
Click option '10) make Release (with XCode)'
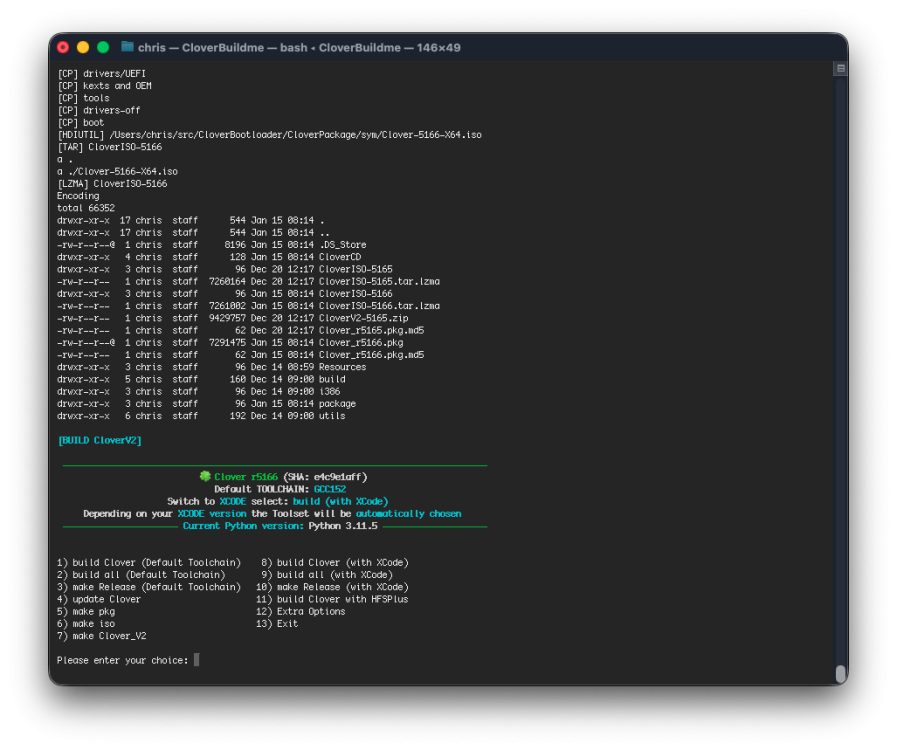332,587
